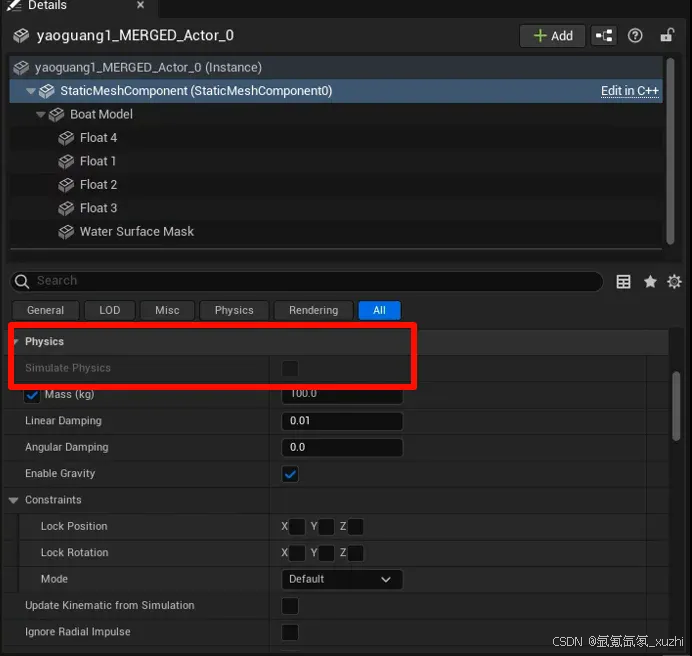
Task: Click properties panel scrollbar thumb
Action: [x=676, y=406]
